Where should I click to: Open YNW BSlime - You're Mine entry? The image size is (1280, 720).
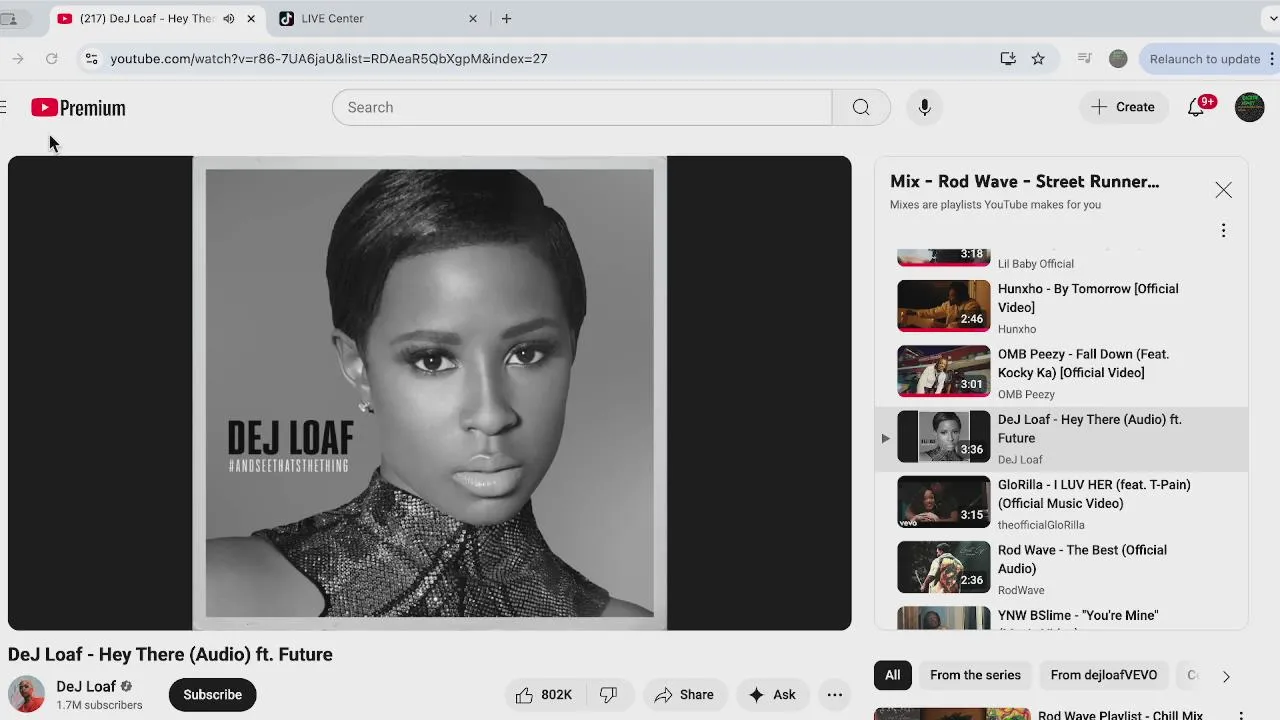1061,618
